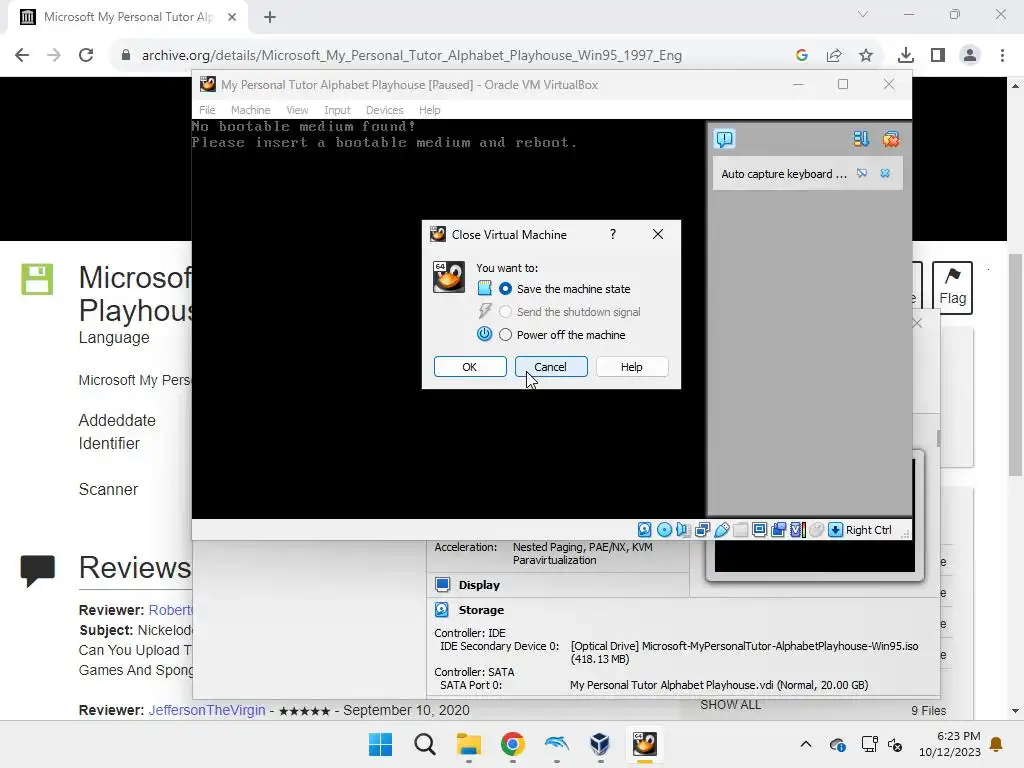Open Chrome profile avatar
Screen dimensions: 1024x768
click(970, 56)
